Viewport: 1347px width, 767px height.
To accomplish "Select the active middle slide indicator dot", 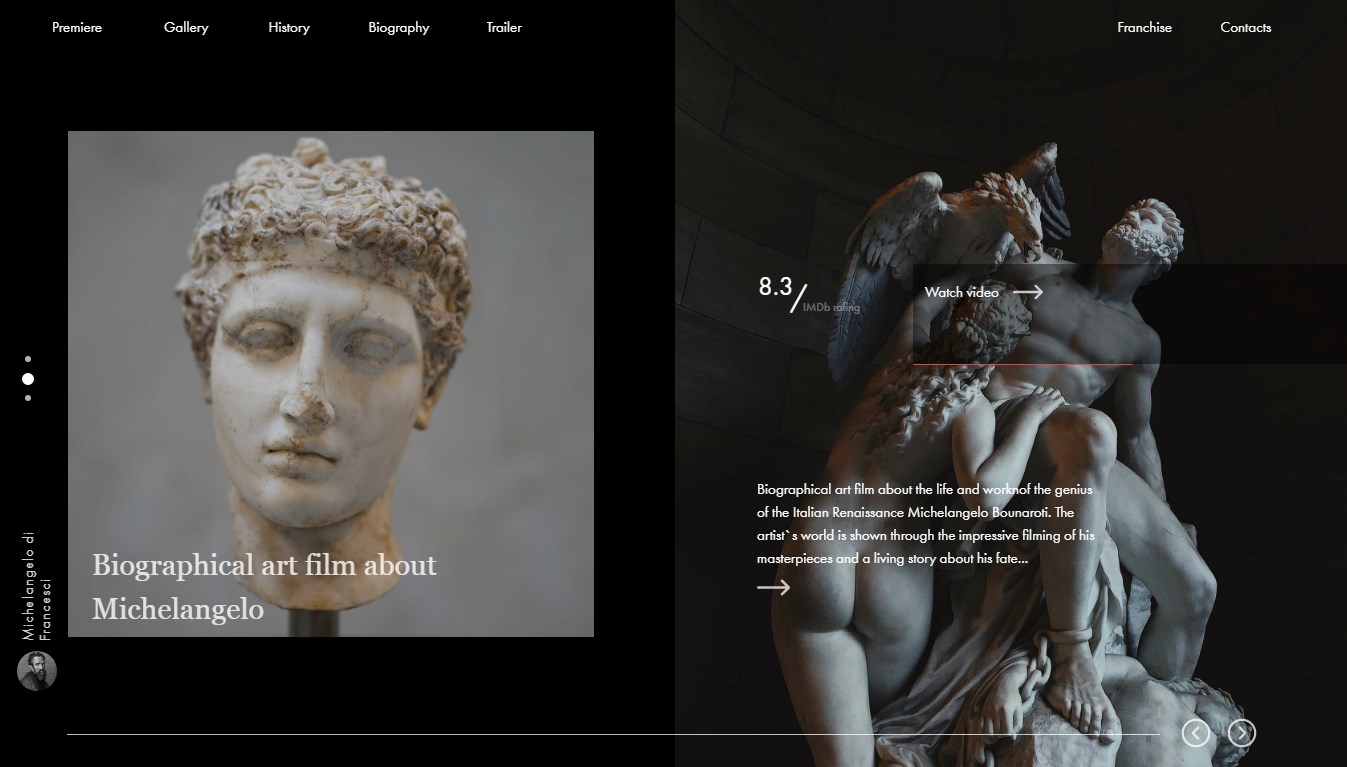I will 28,379.
